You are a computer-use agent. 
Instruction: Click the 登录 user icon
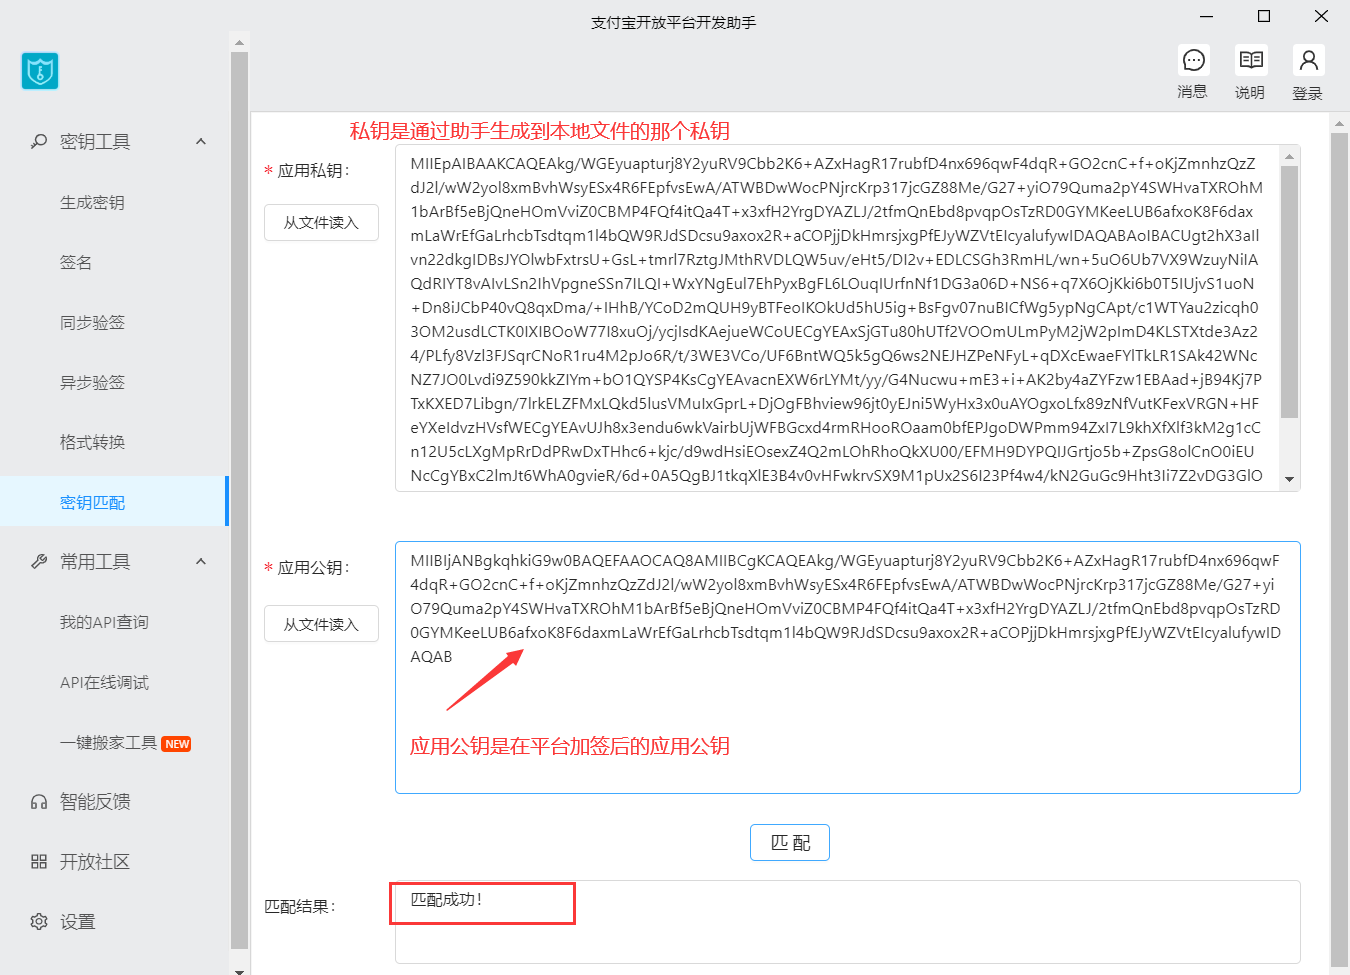tap(1308, 61)
